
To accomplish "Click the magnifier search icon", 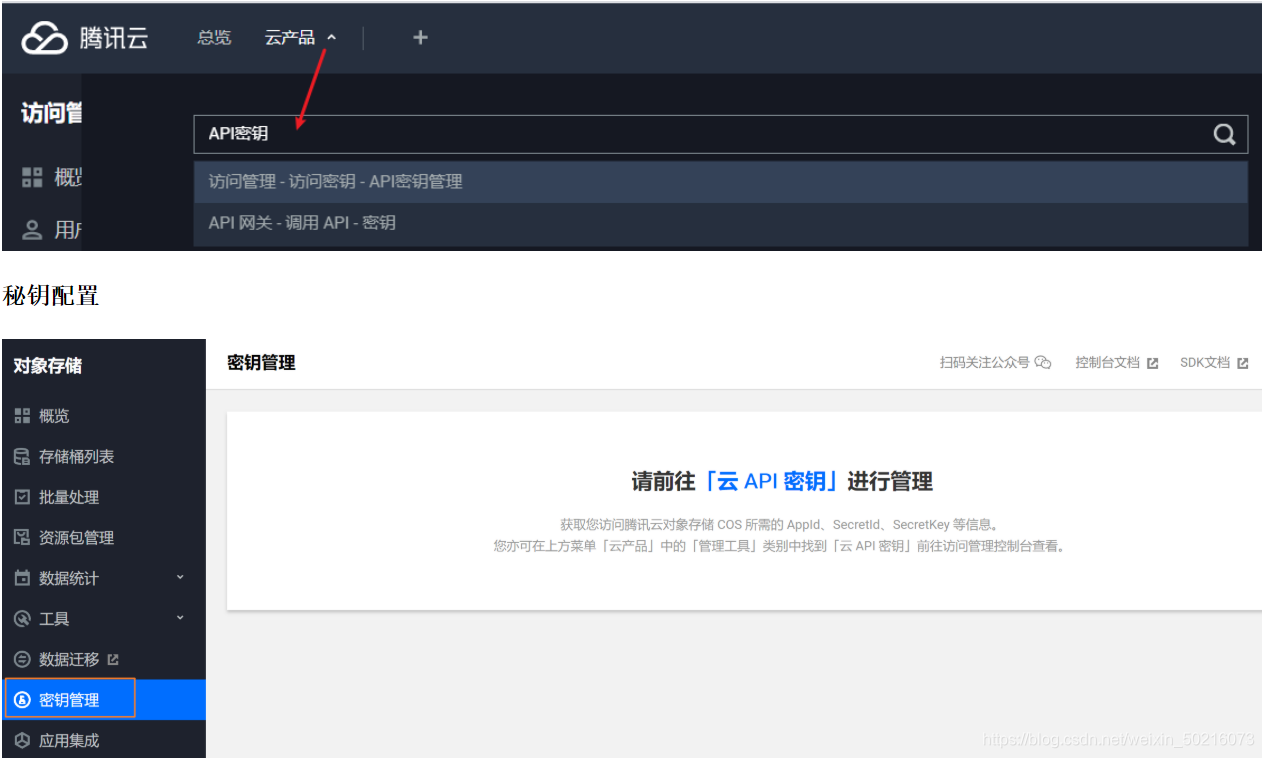I will click(1225, 134).
